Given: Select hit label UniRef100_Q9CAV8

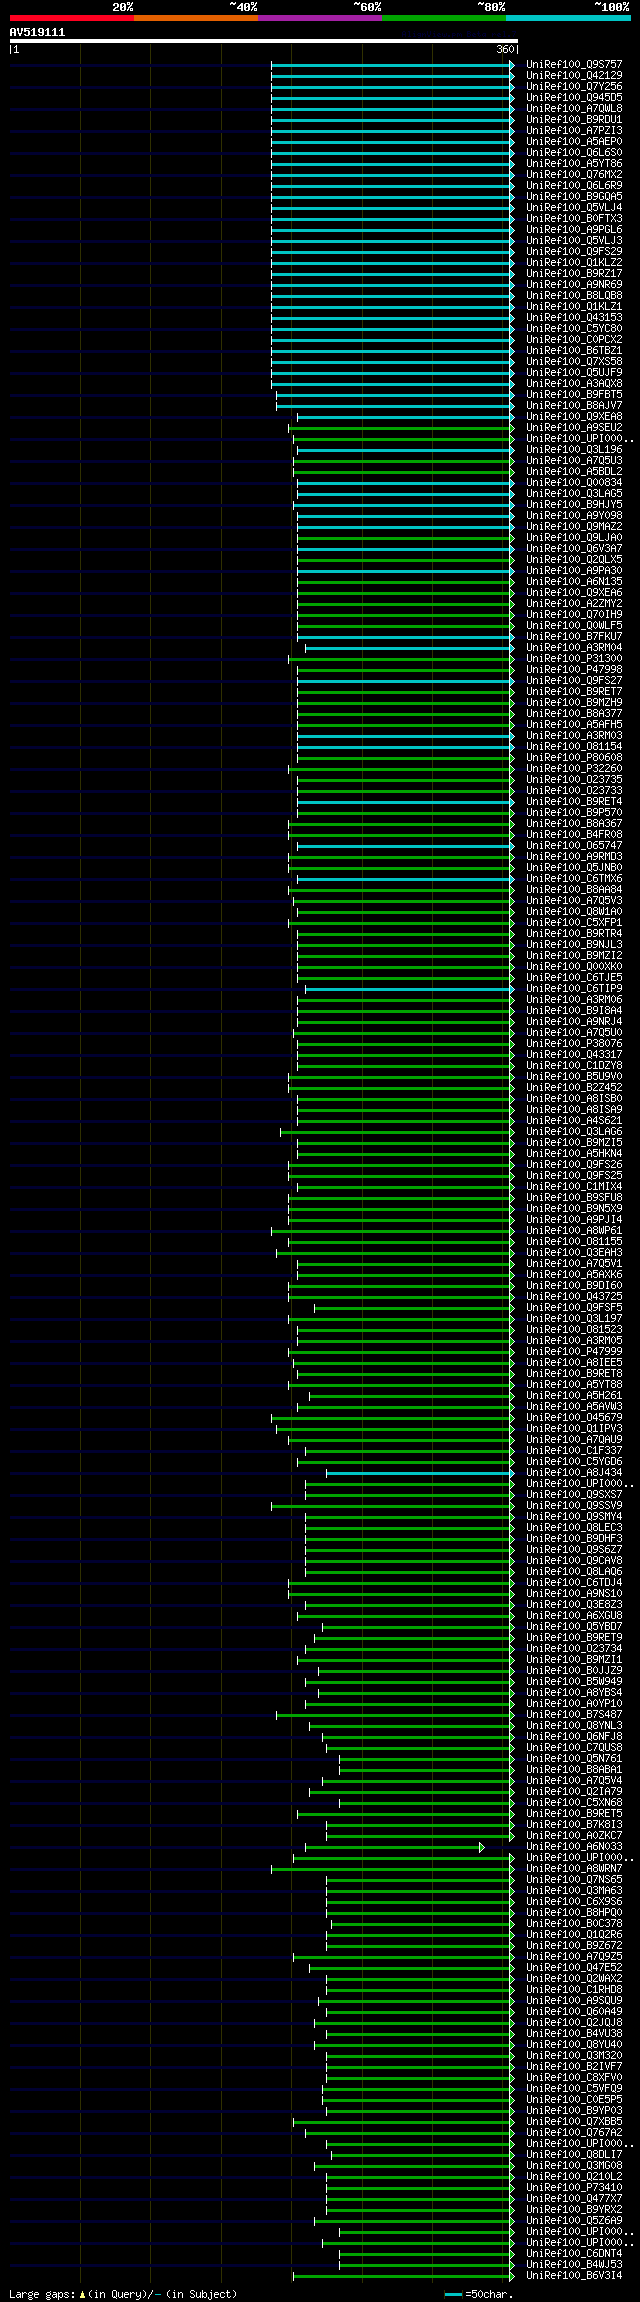Looking at the screenshot, I should pos(574,1560).
